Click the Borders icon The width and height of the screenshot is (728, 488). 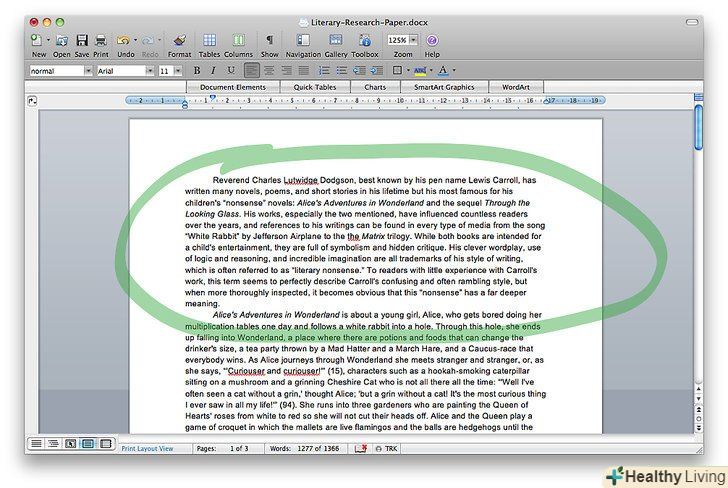397,71
